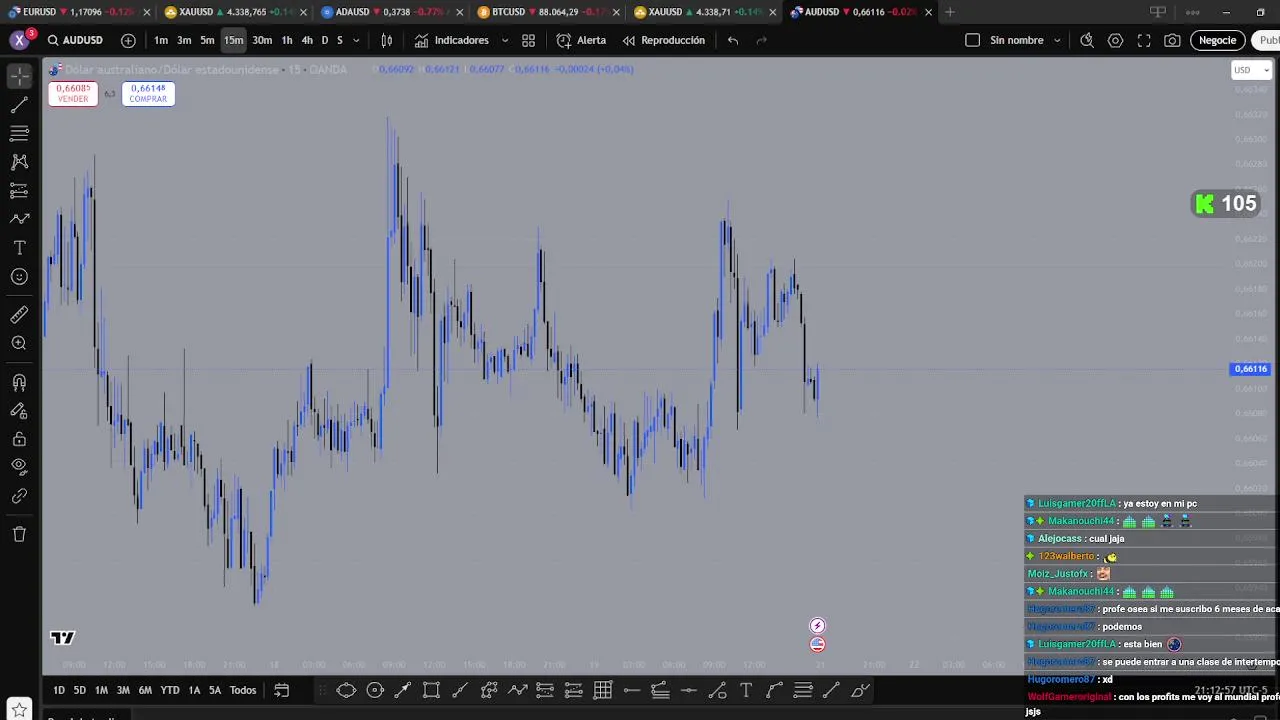The width and height of the screenshot is (1280, 720).
Task: Select the Todos date range
Action: click(x=243, y=690)
